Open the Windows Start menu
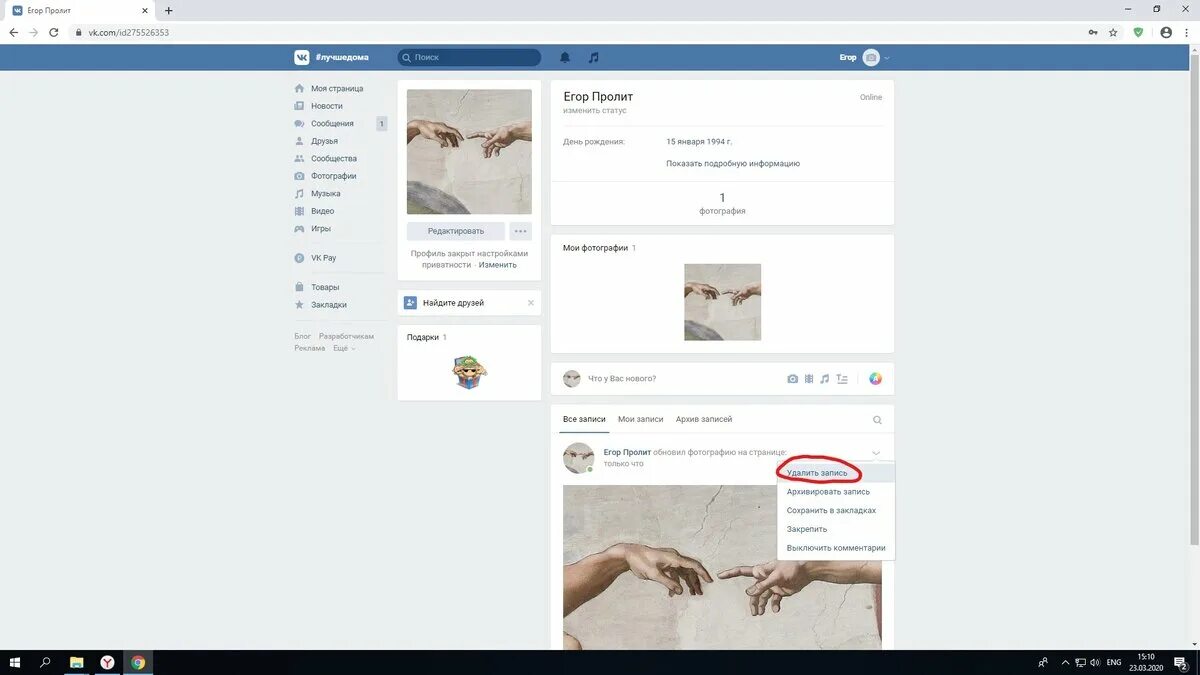The image size is (1200, 675). pos(14,662)
